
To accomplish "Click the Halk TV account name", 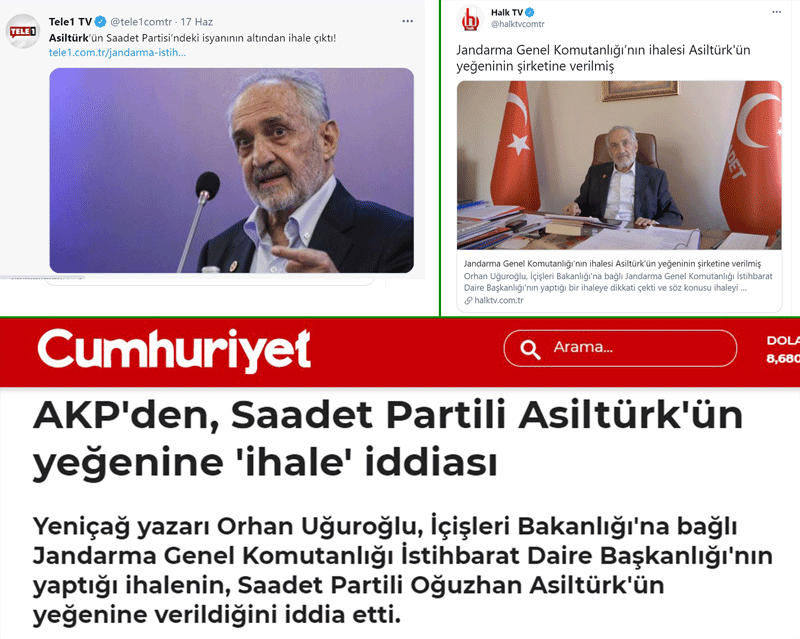I will click(x=507, y=12).
